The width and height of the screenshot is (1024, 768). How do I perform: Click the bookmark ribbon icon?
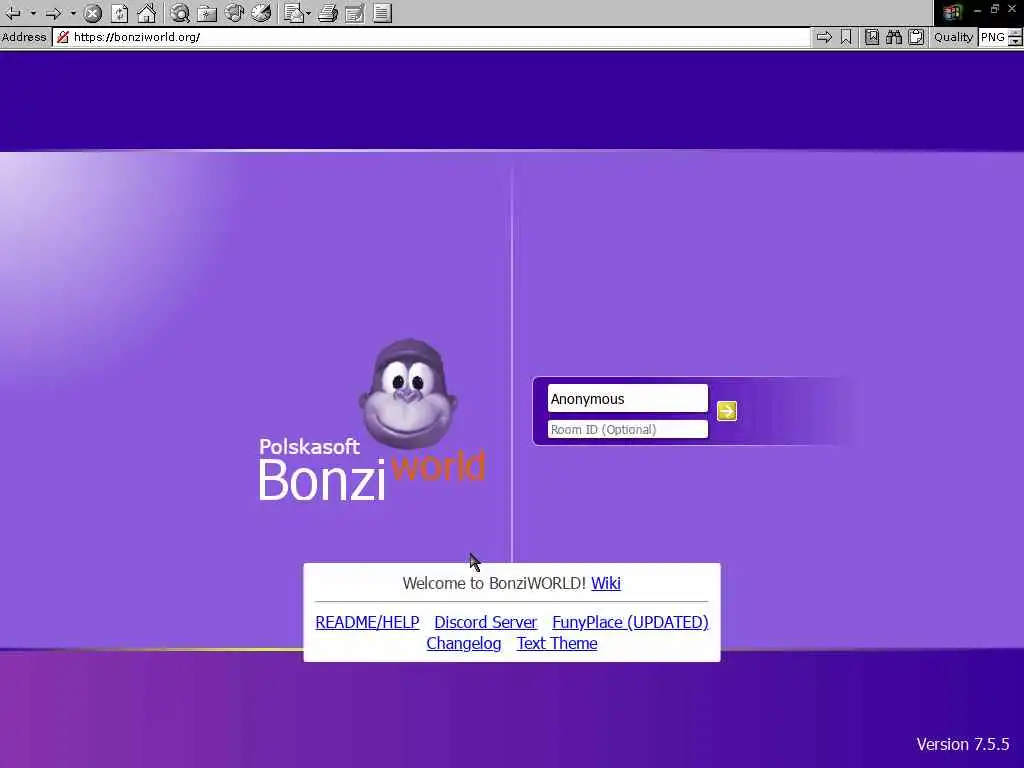point(846,37)
